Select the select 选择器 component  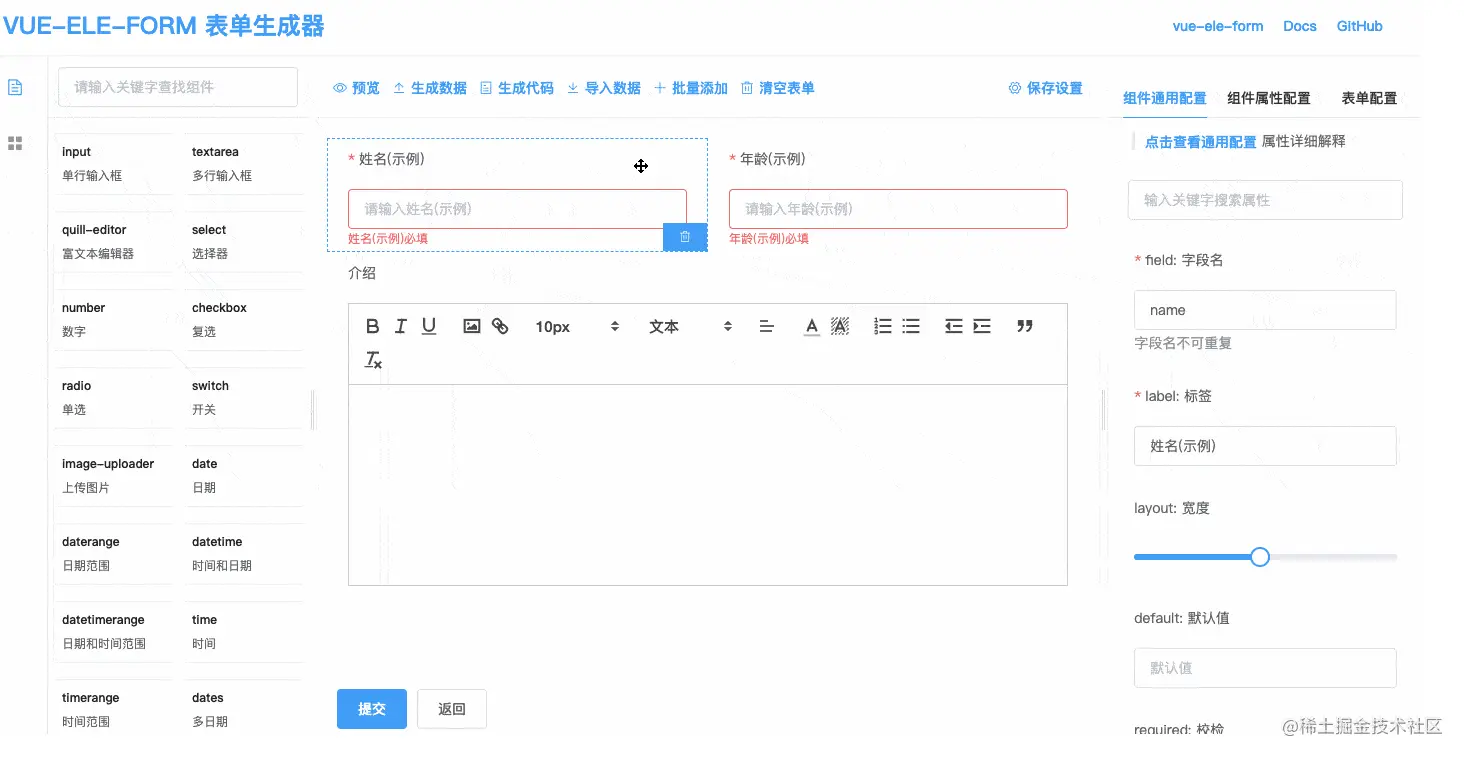point(243,242)
